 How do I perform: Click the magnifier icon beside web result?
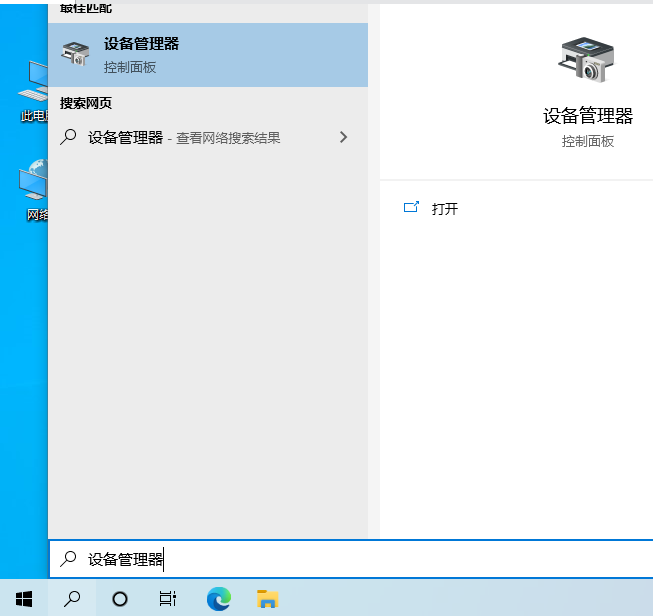pos(68,137)
